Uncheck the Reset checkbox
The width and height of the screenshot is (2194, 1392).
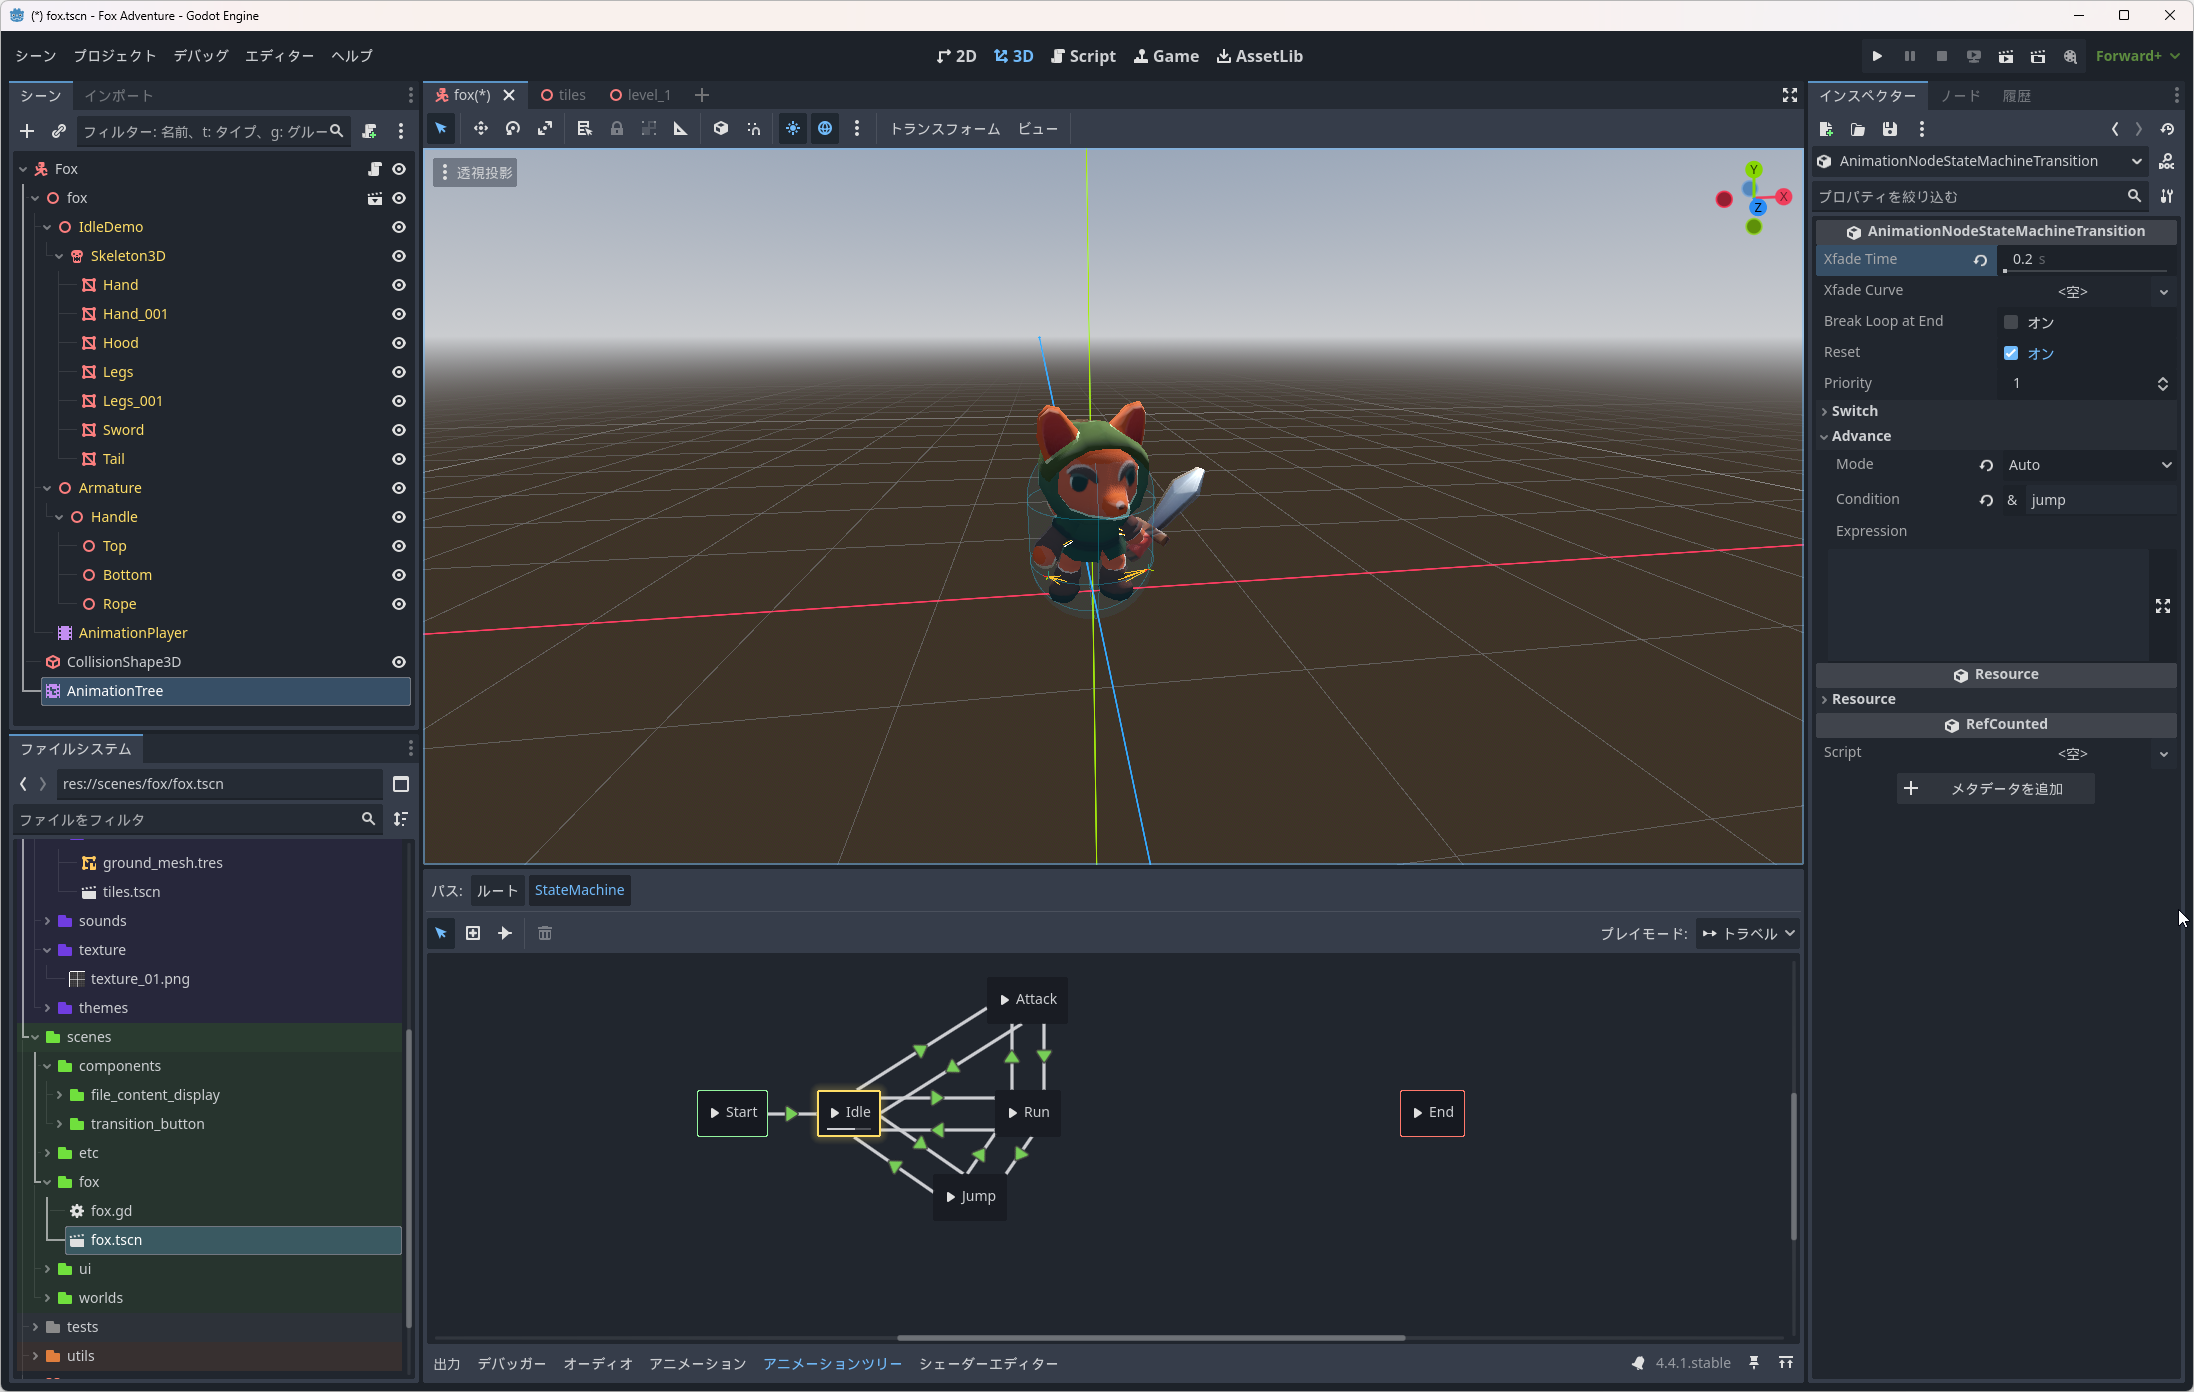pyautogui.click(x=2011, y=353)
